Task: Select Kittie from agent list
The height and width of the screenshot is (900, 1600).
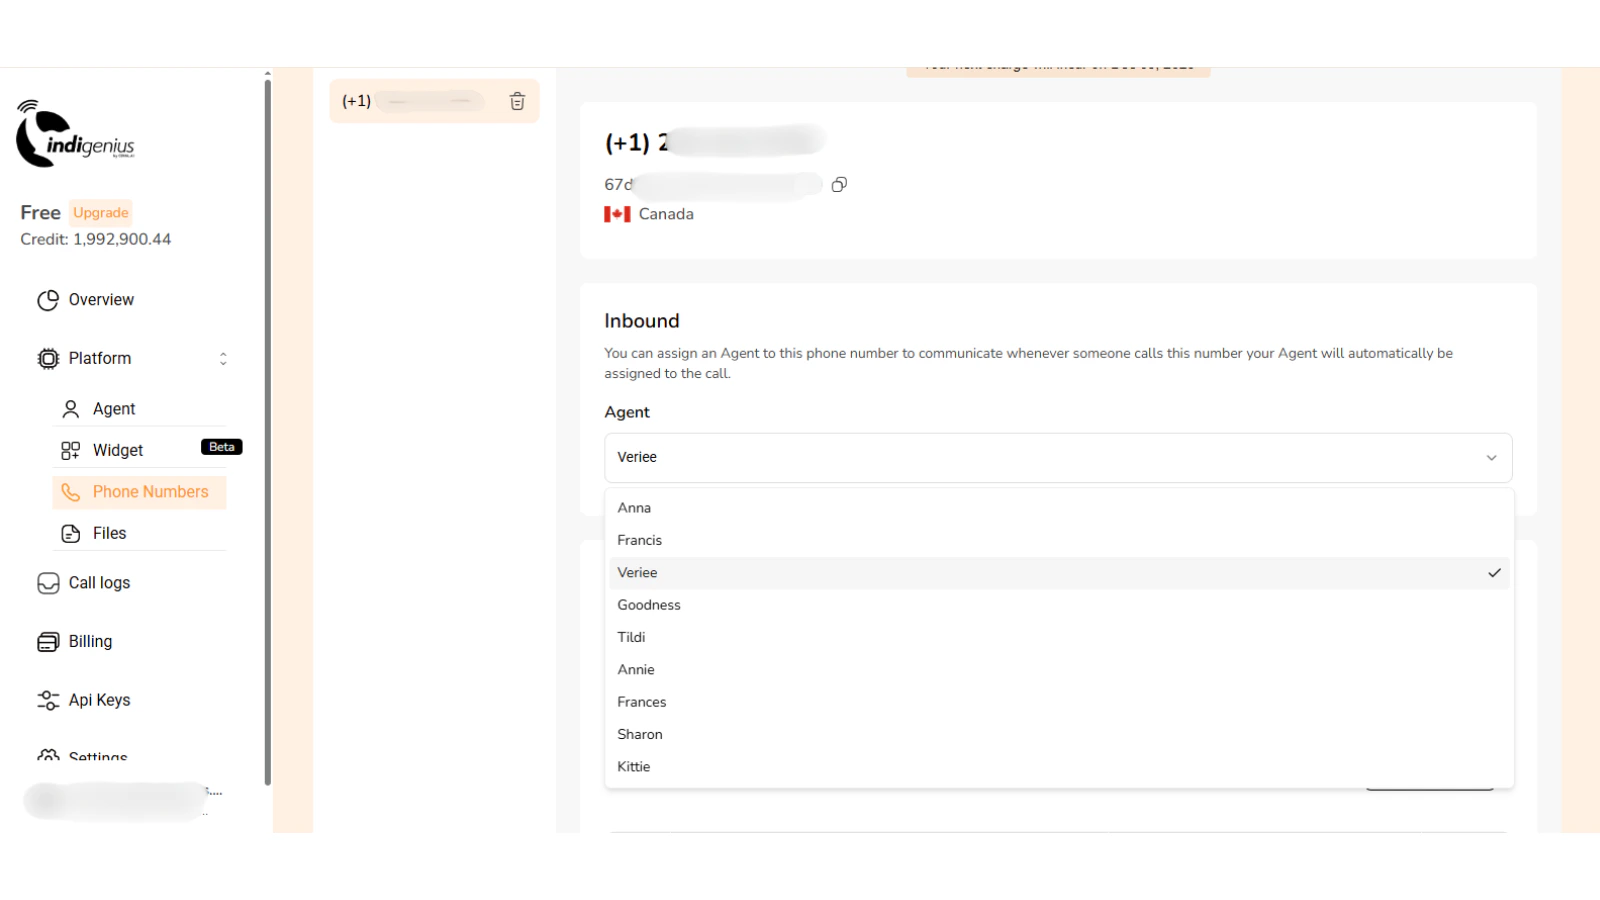Action: (1059, 767)
